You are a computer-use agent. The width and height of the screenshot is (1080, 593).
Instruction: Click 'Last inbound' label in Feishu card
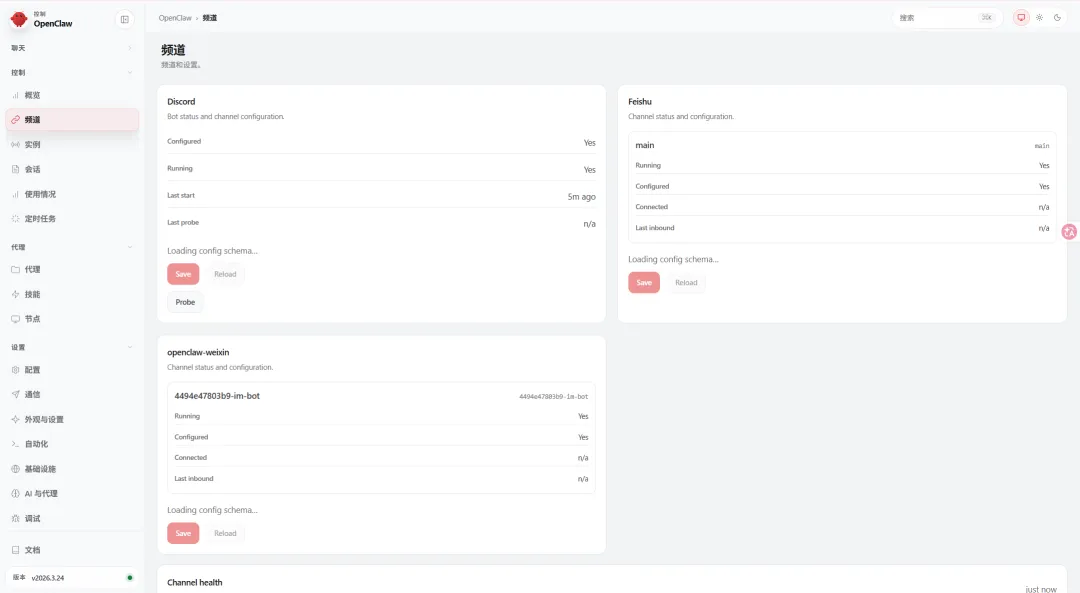(x=655, y=228)
